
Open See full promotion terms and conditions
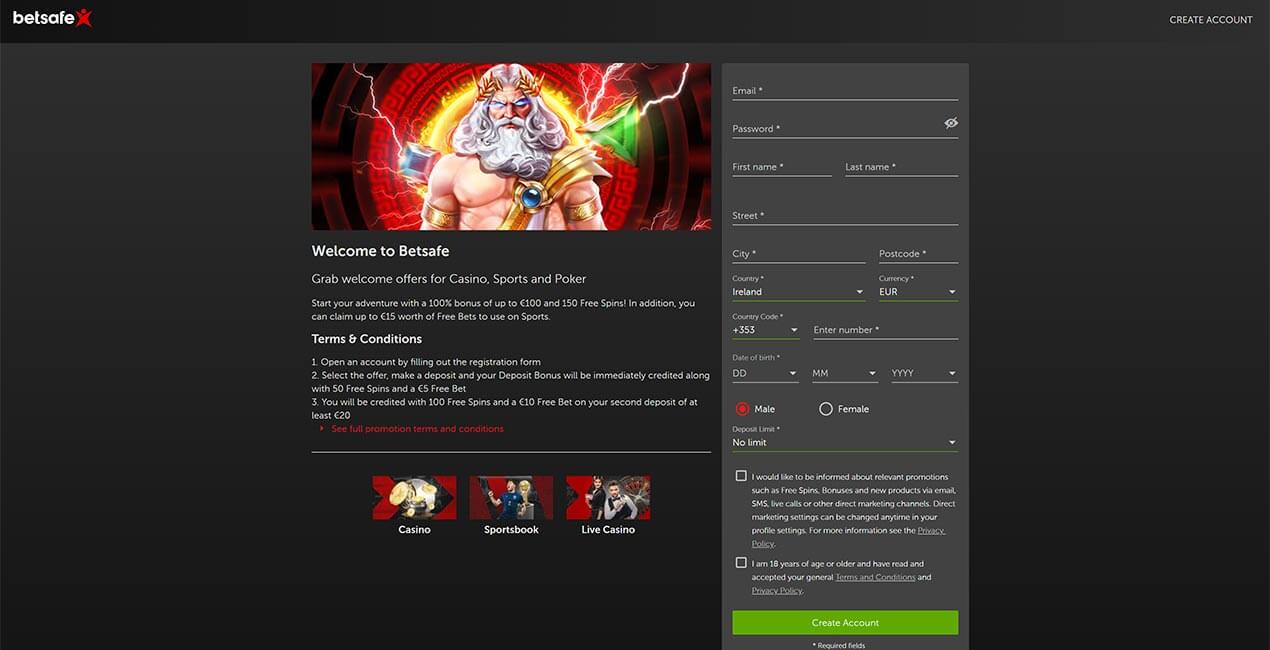(x=417, y=429)
